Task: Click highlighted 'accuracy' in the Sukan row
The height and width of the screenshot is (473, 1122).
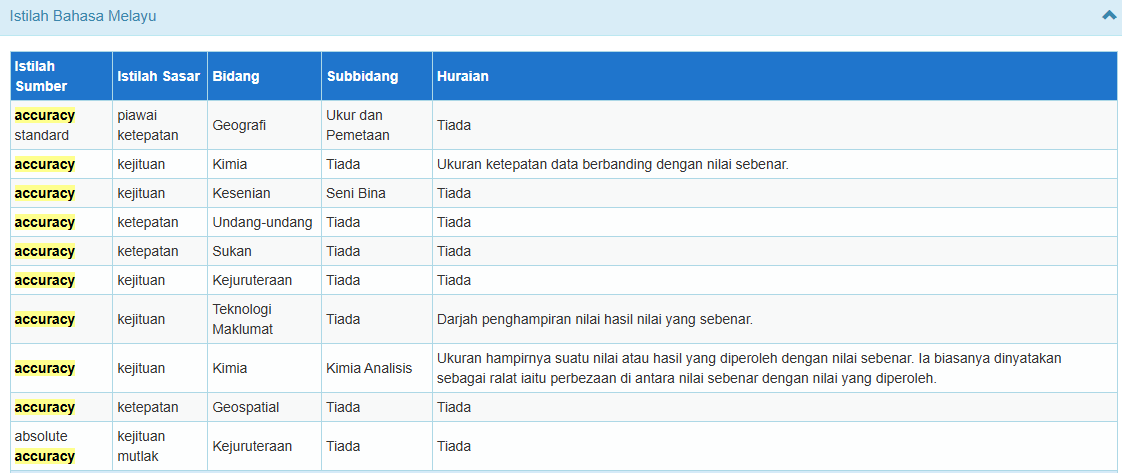Action: [44, 251]
